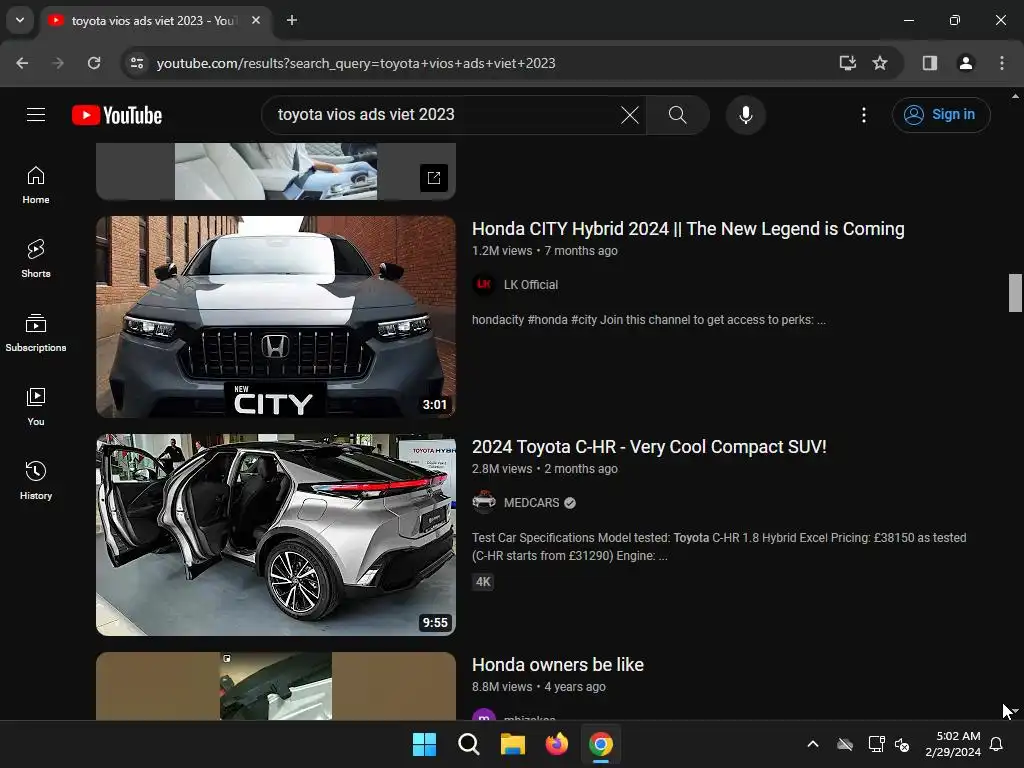Open Home in the sidebar
The width and height of the screenshot is (1024, 768).
coord(36,185)
